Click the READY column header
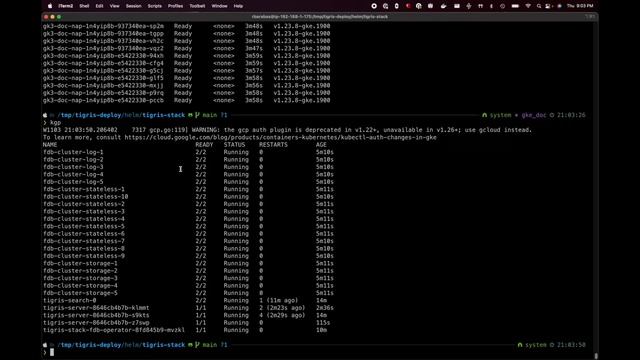The image size is (640, 360). click(x=204, y=144)
